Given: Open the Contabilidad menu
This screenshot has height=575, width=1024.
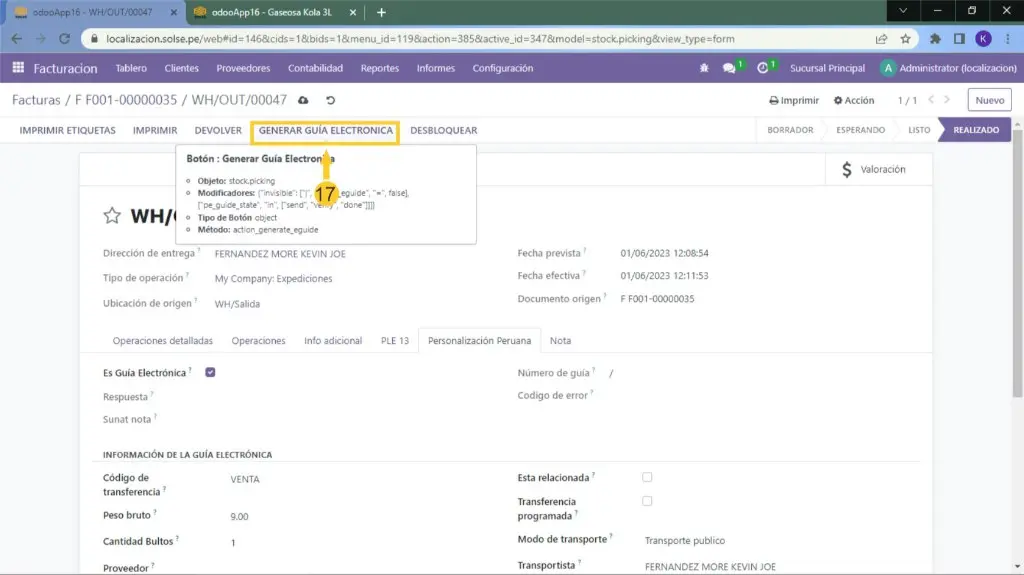Looking at the screenshot, I should pos(315,68).
